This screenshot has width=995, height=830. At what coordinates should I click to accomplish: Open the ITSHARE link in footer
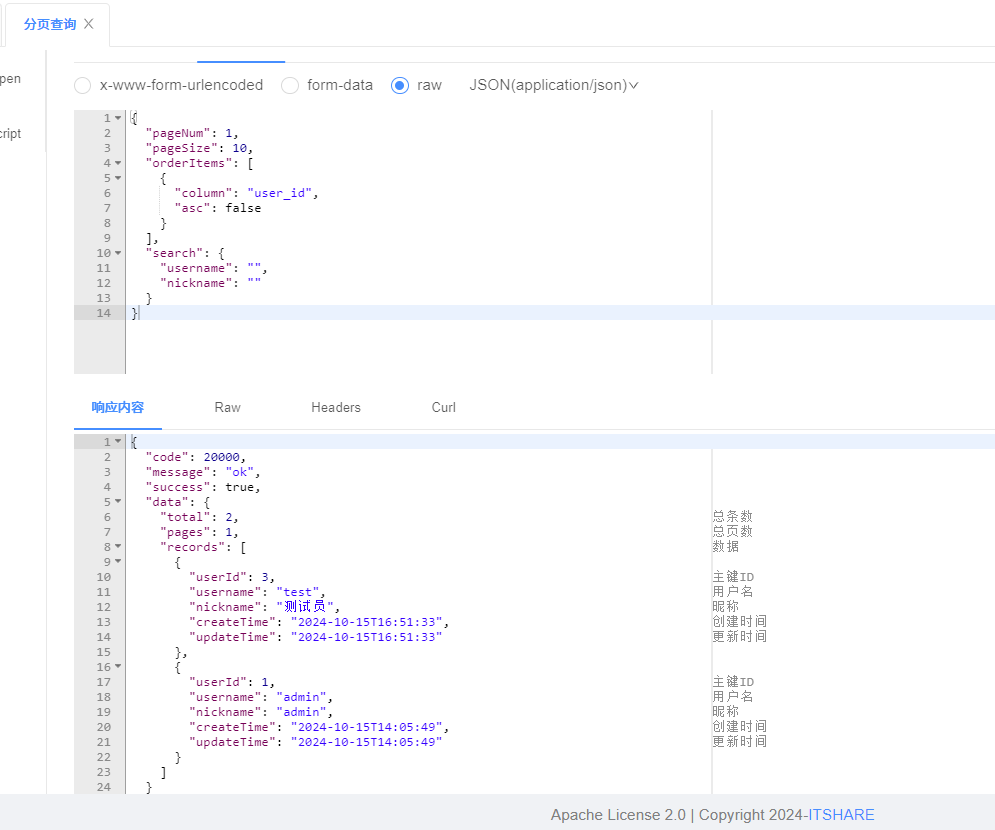point(841,815)
